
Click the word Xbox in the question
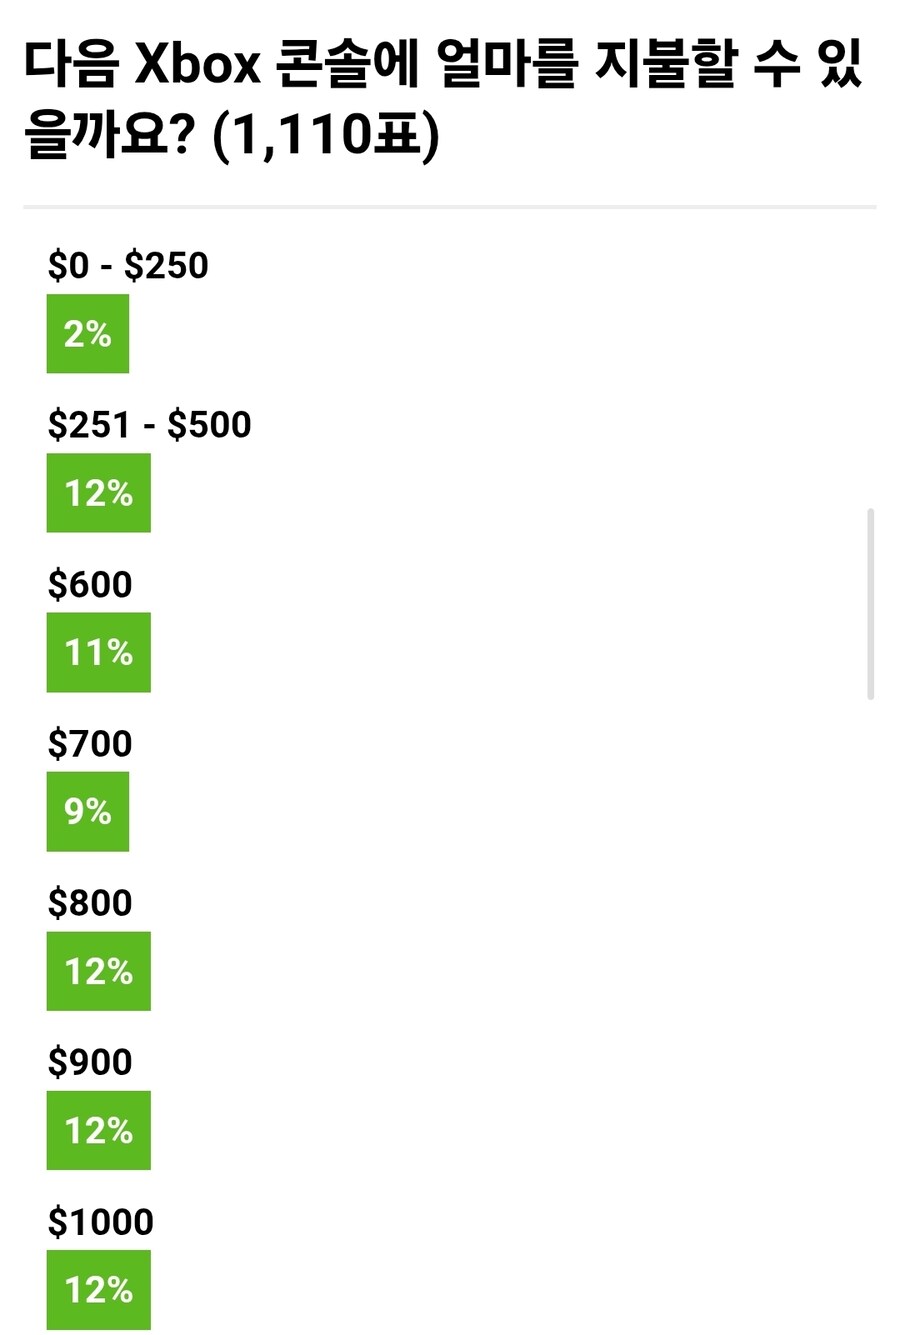pyautogui.click(x=198, y=66)
